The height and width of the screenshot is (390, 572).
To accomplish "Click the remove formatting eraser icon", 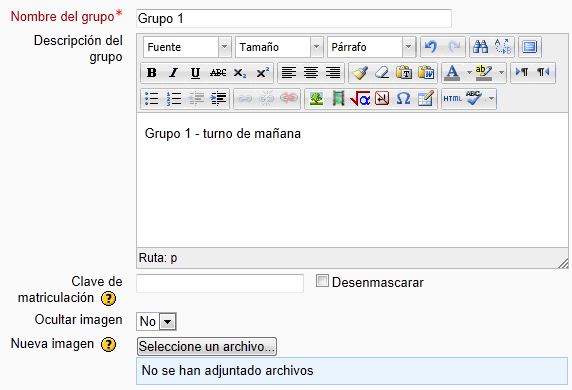I will tap(382, 73).
